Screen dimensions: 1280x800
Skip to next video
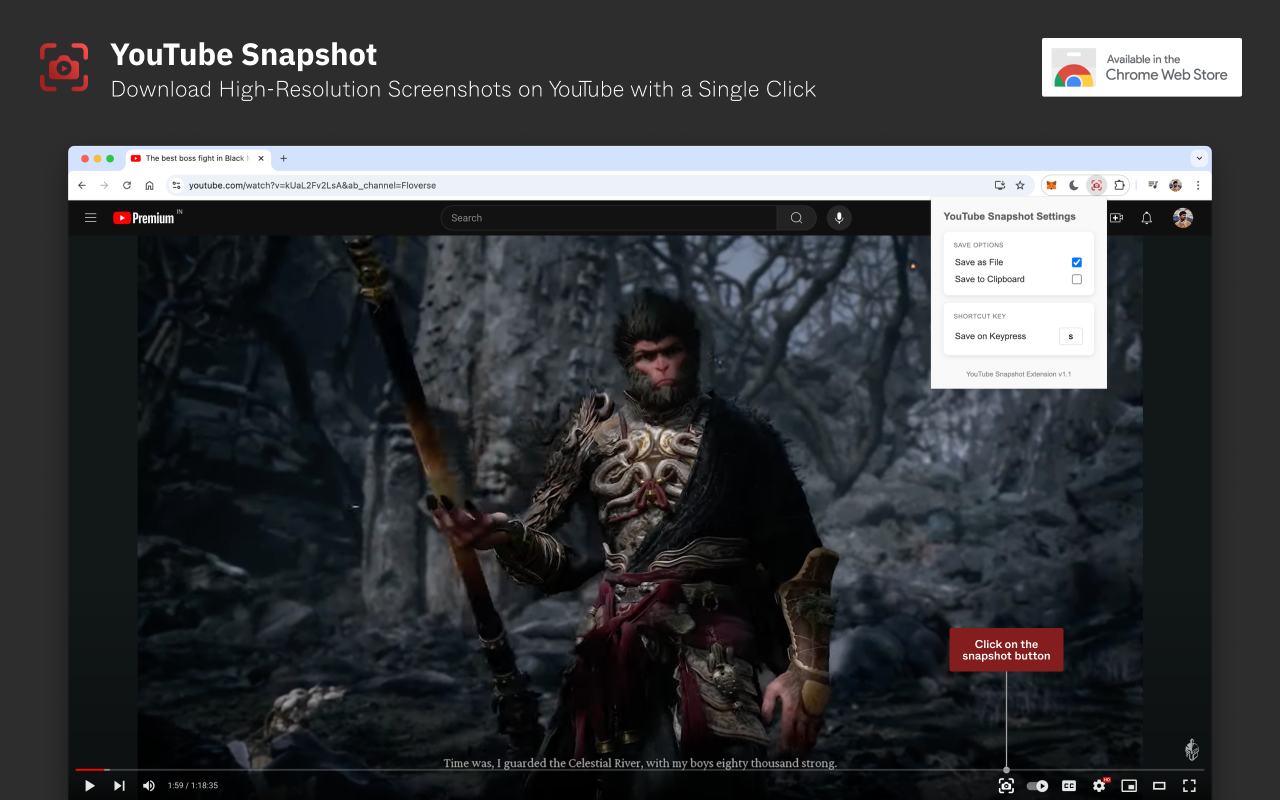[119, 786]
